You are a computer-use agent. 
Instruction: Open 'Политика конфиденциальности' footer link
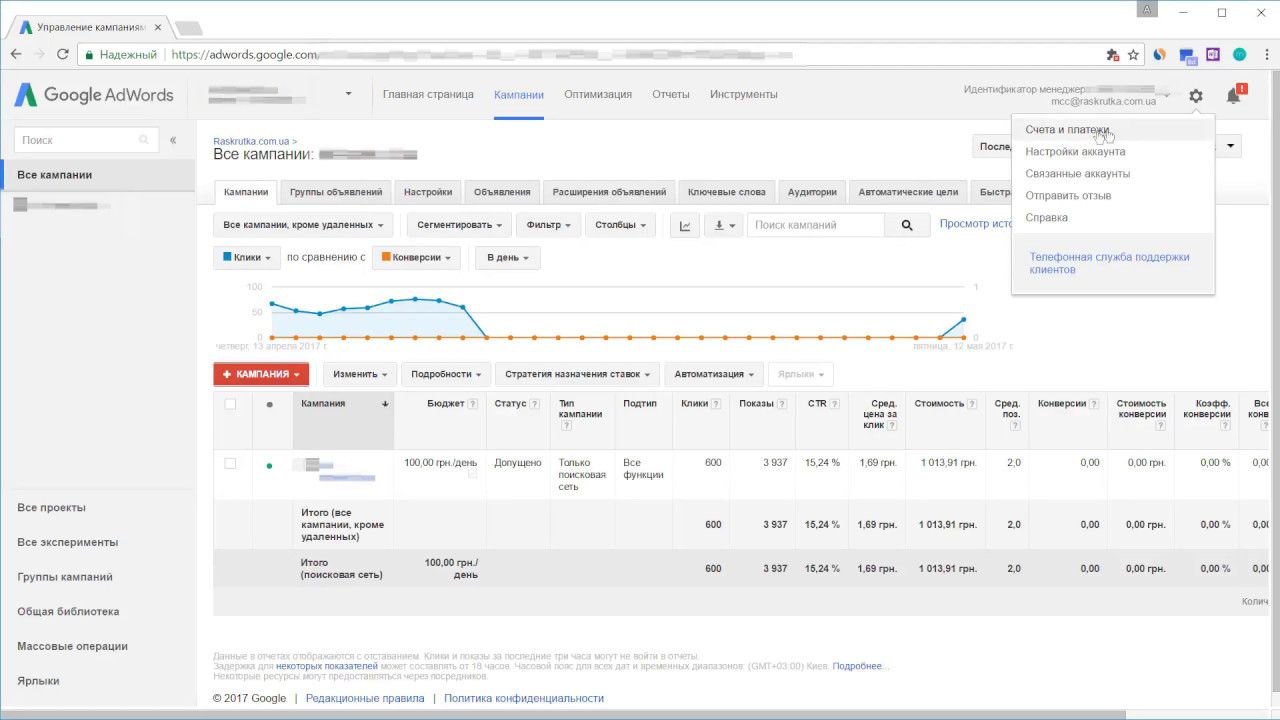click(524, 699)
